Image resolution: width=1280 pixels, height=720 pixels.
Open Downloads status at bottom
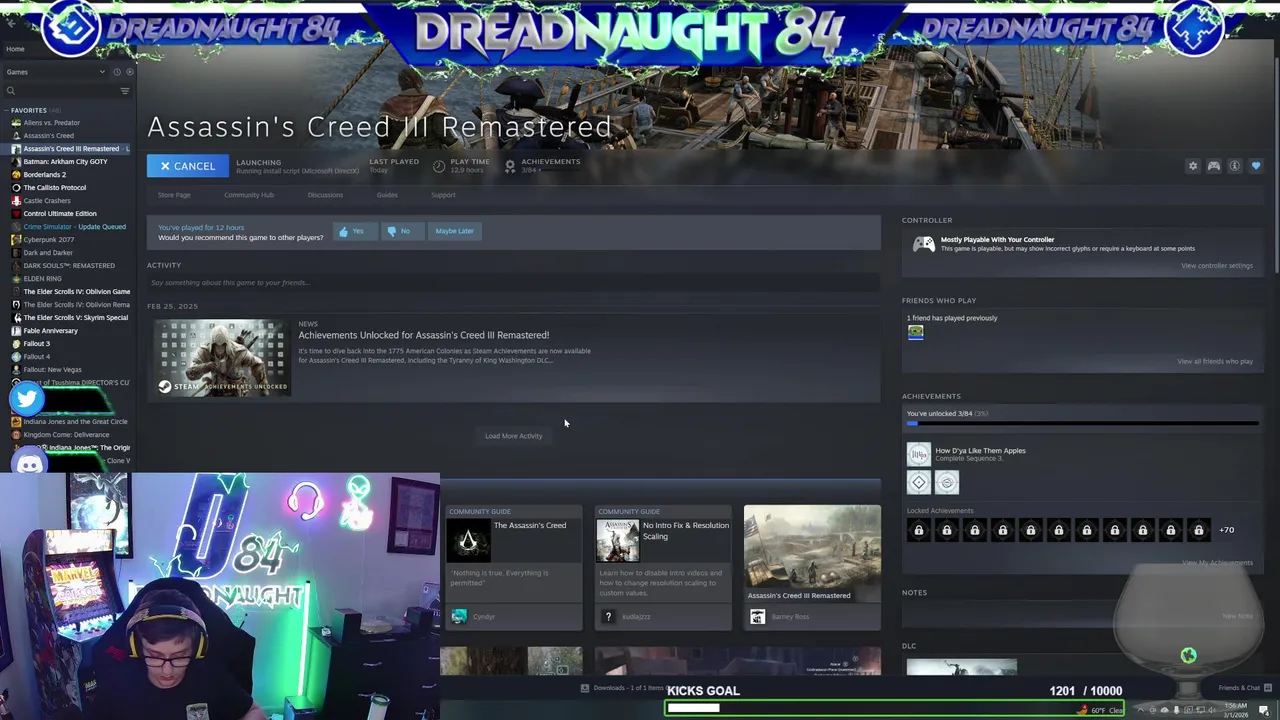(624, 688)
